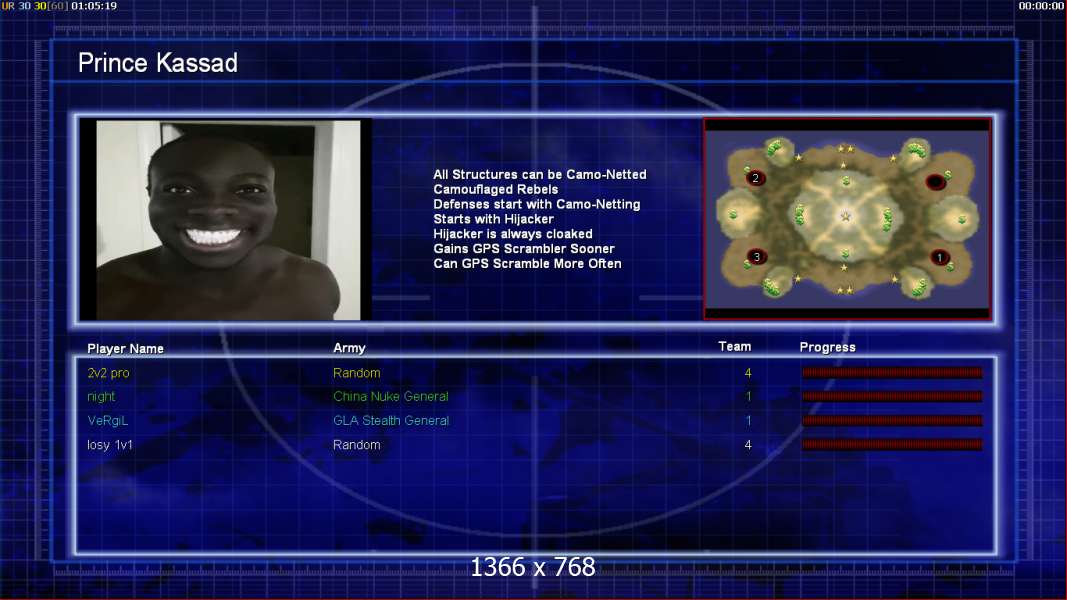Click the center star on the minimap
This screenshot has height=600, width=1067.
846,216
